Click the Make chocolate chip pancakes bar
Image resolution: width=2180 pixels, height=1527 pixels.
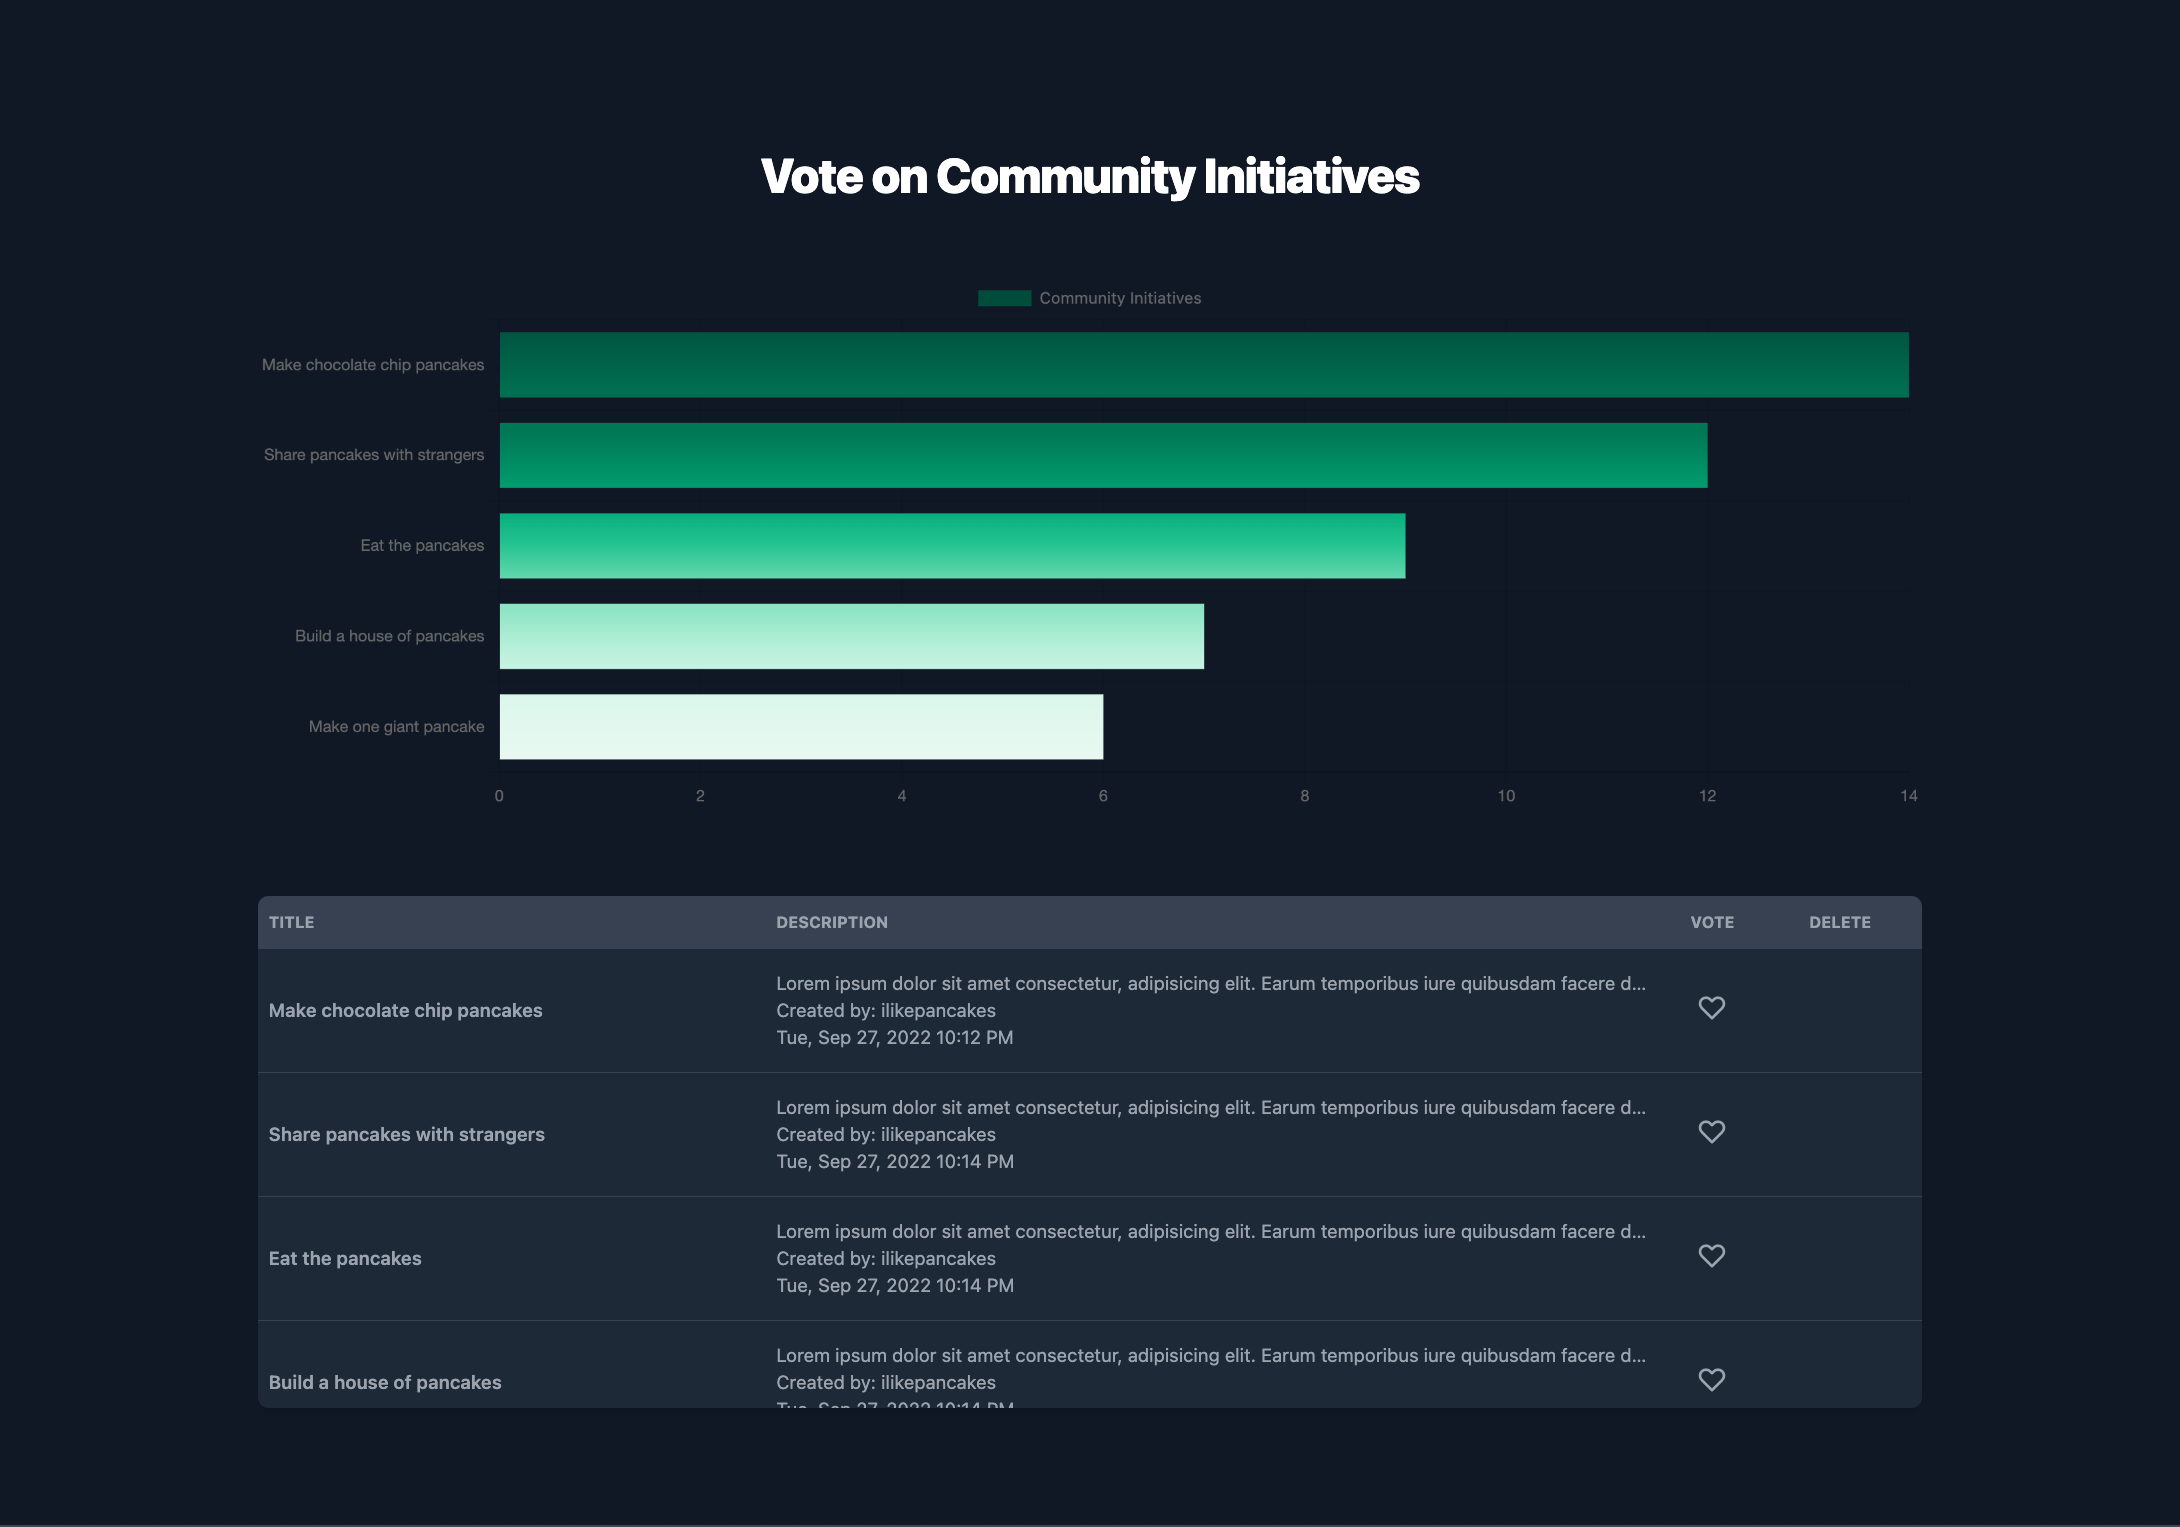[1203, 365]
